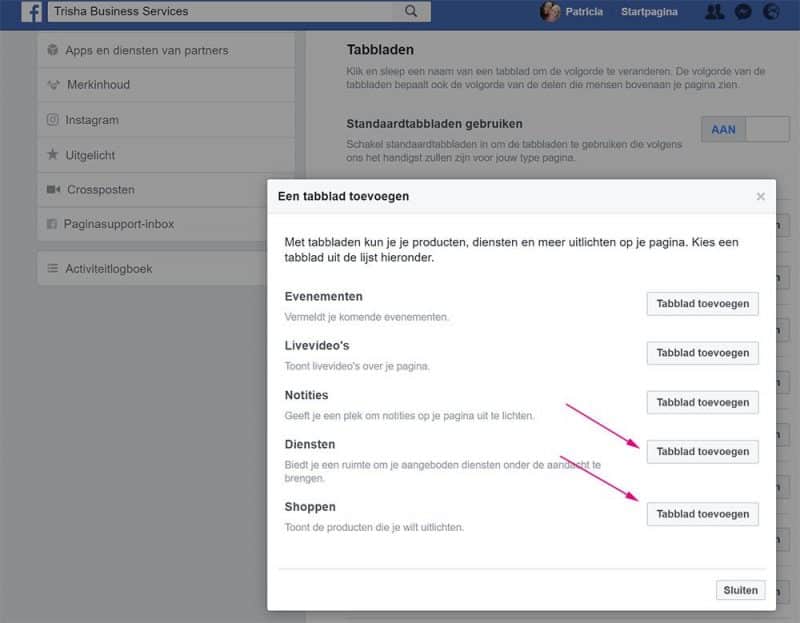The height and width of the screenshot is (623, 800).
Task: Toggle Standaardtabbladen gebruiken AAN switch
Action: point(745,129)
